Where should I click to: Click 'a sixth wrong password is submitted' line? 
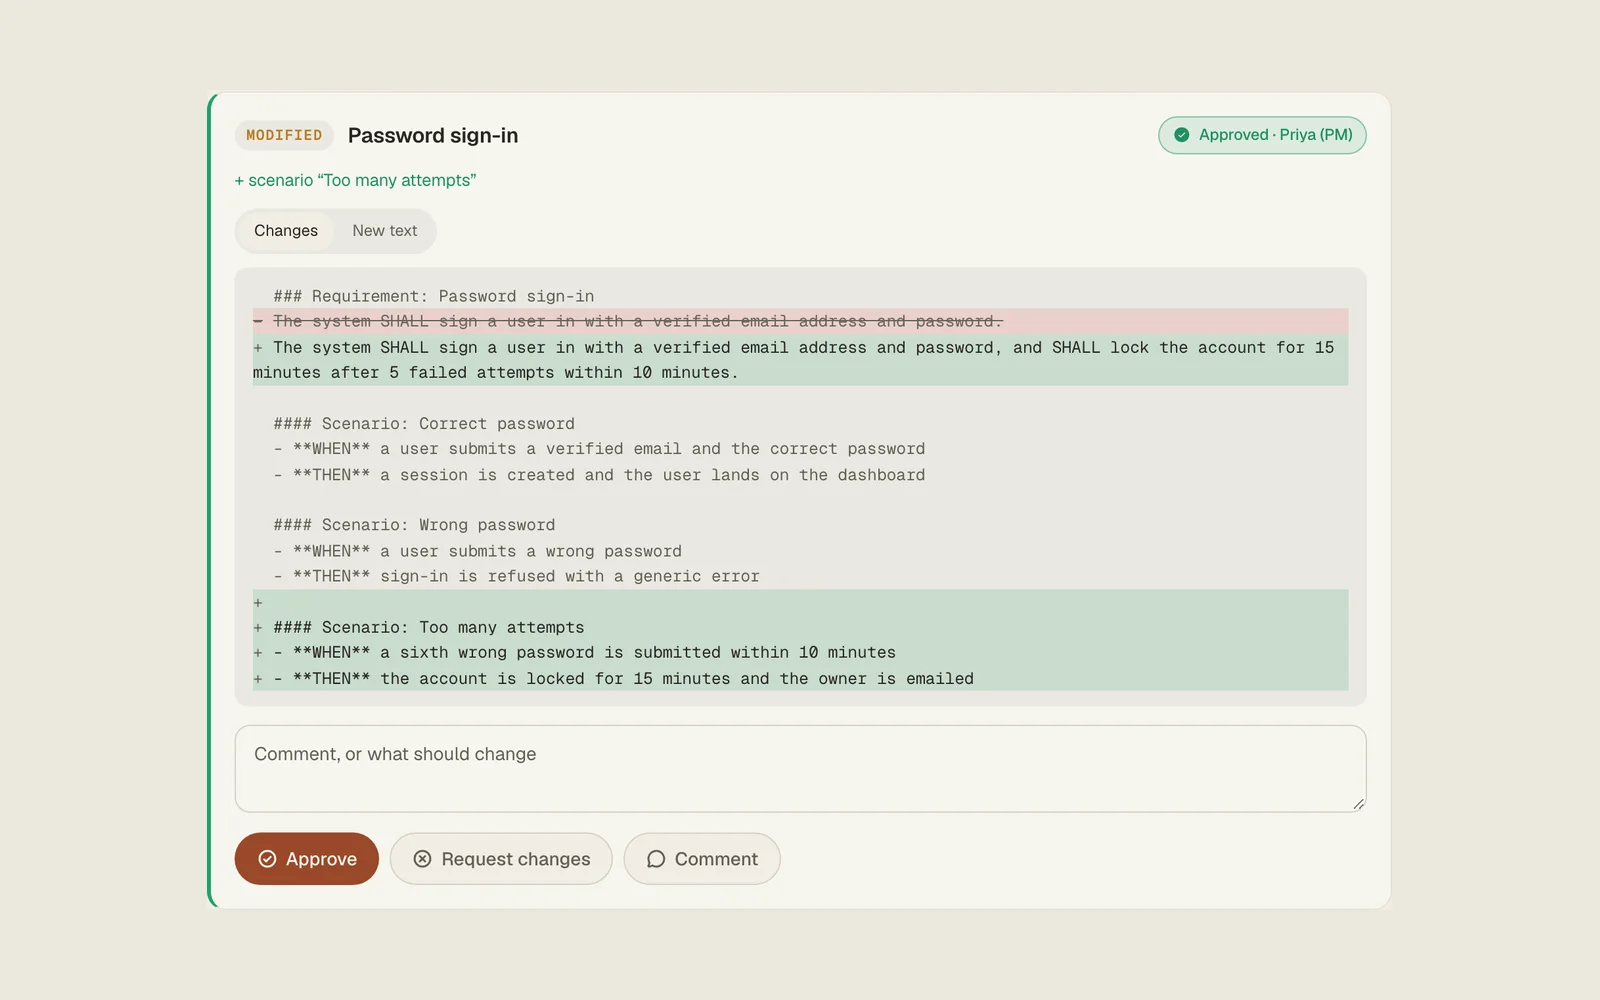click(x=800, y=652)
